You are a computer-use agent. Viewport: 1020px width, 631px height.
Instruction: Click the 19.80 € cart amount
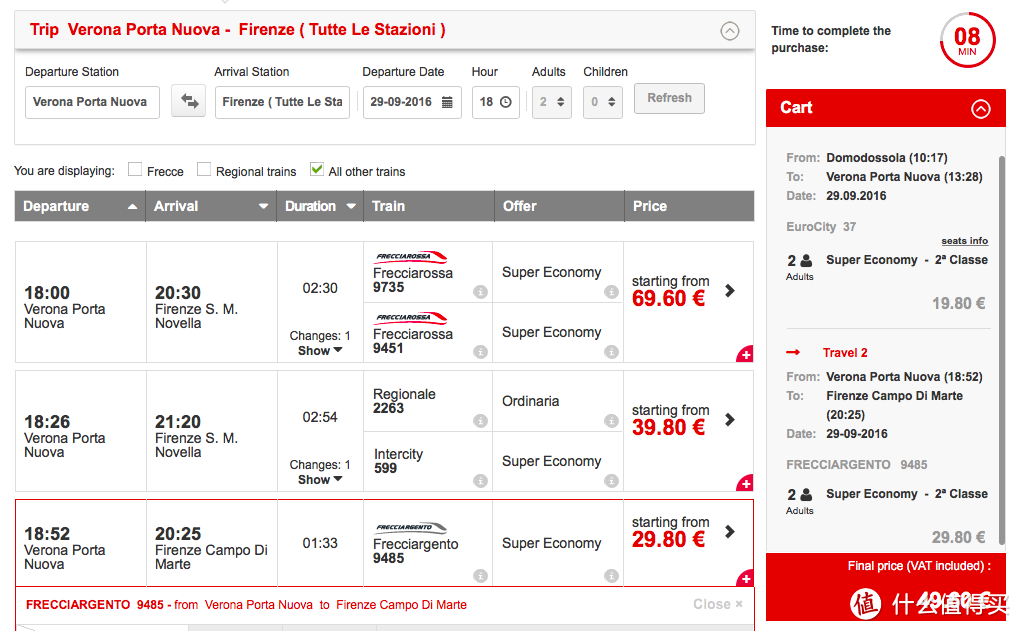click(958, 303)
